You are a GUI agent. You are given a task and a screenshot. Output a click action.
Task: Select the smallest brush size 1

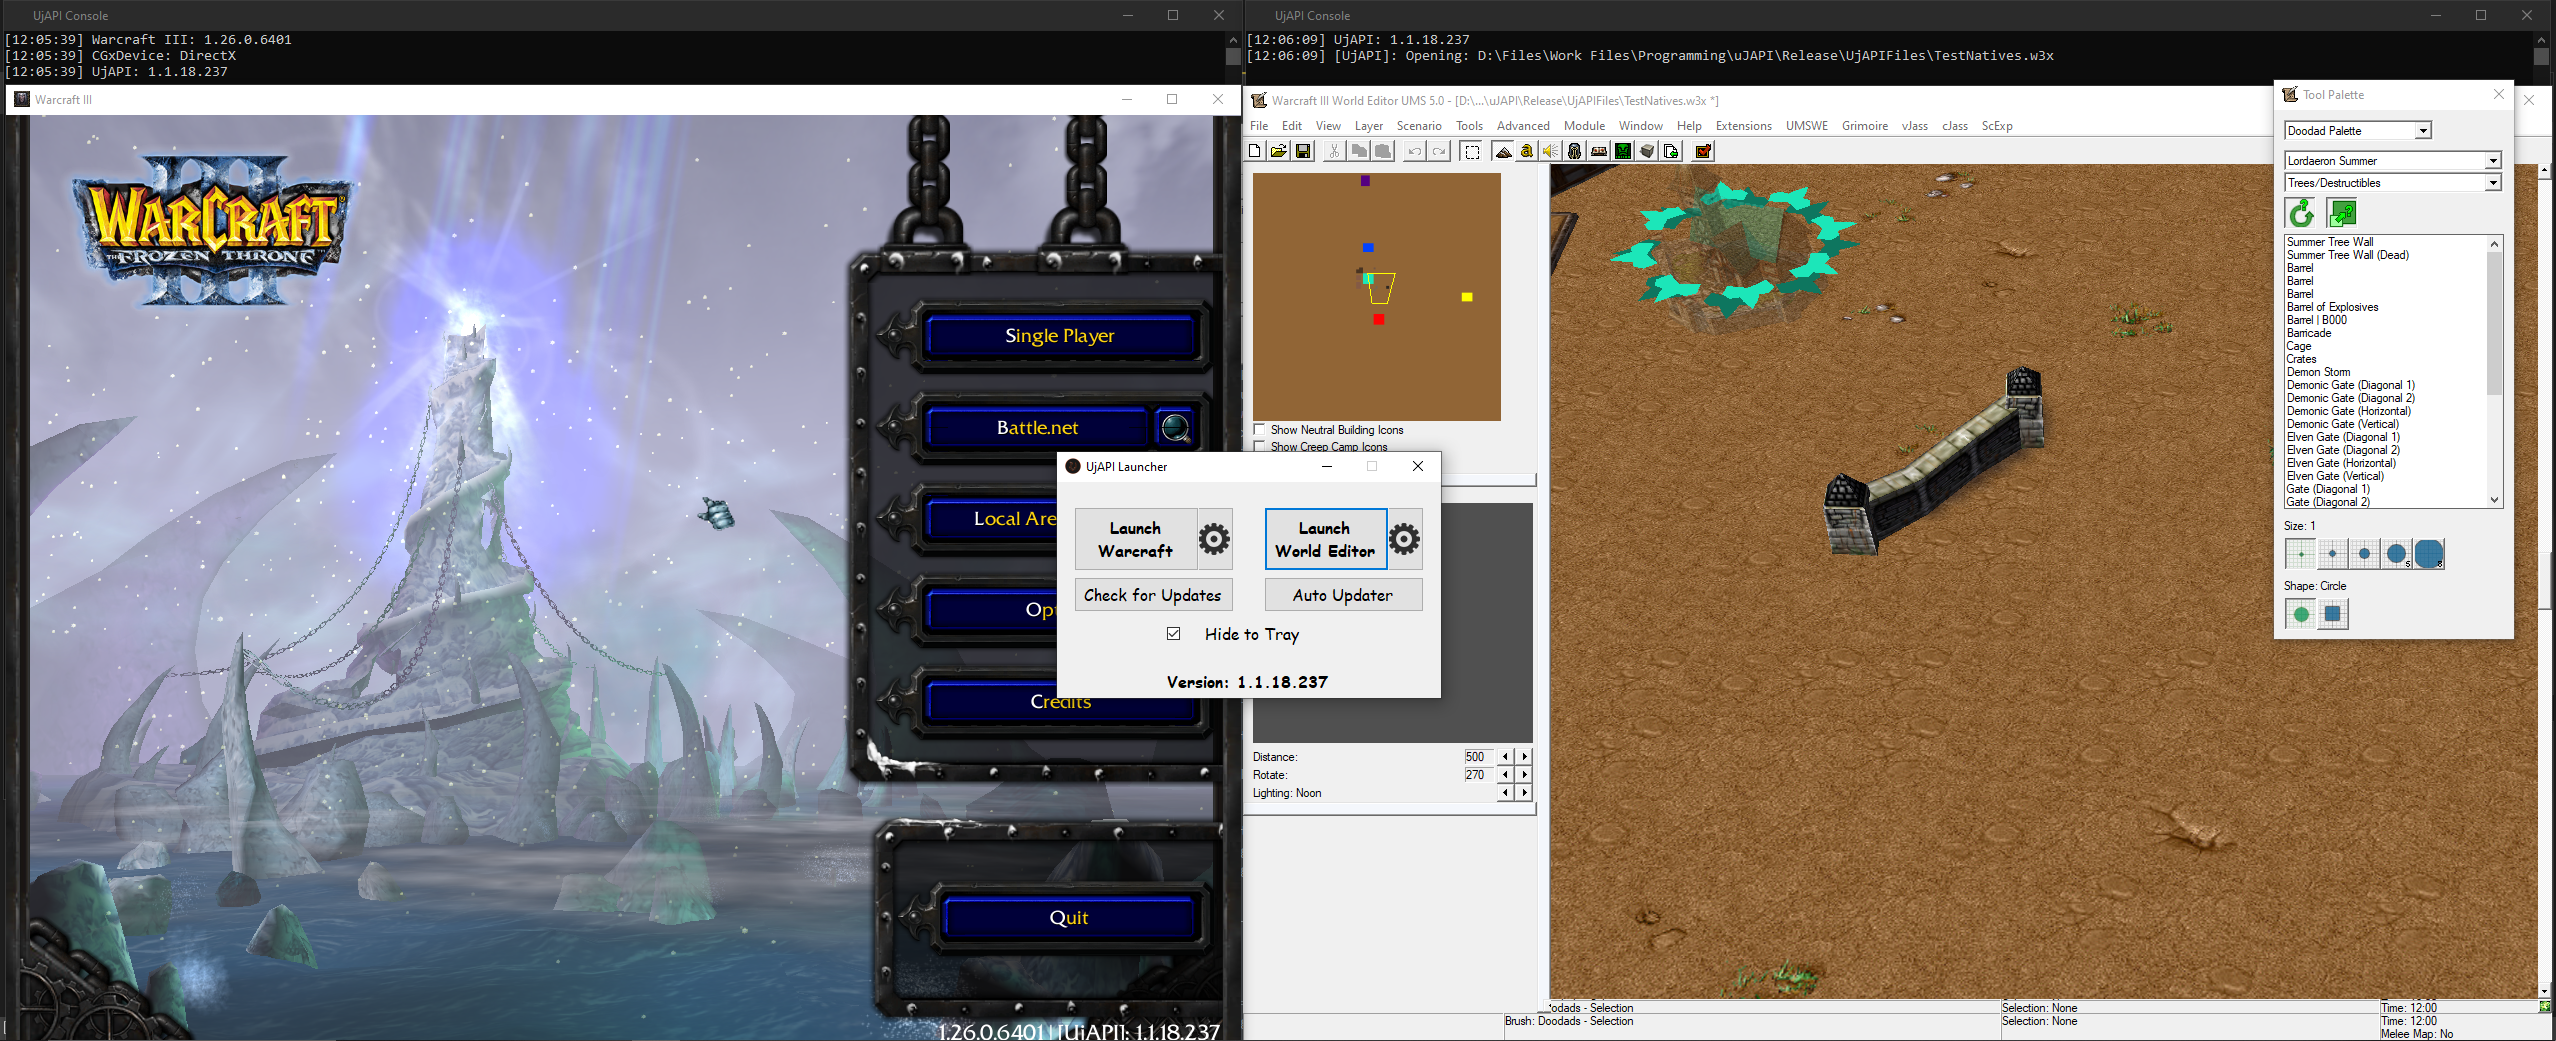coord(2301,553)
